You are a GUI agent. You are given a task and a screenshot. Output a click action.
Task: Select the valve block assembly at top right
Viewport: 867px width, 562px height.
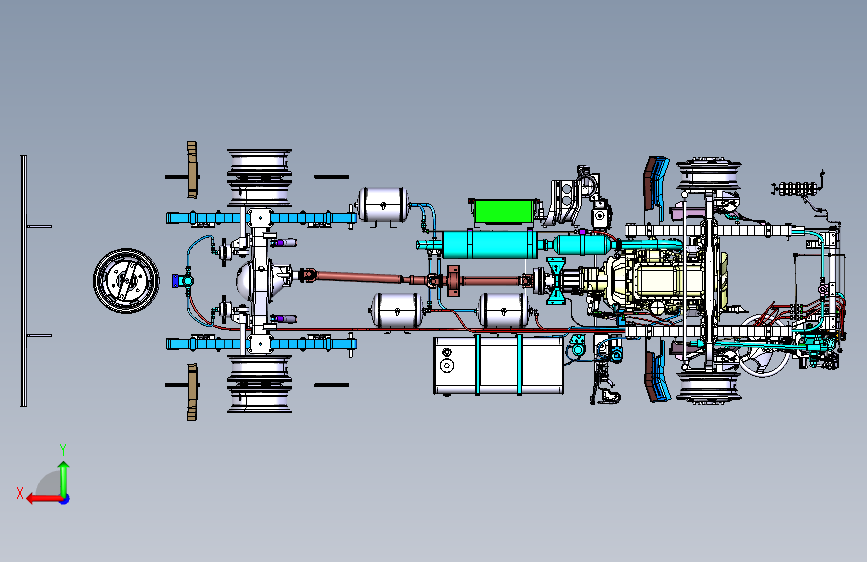tap(795, 189)
